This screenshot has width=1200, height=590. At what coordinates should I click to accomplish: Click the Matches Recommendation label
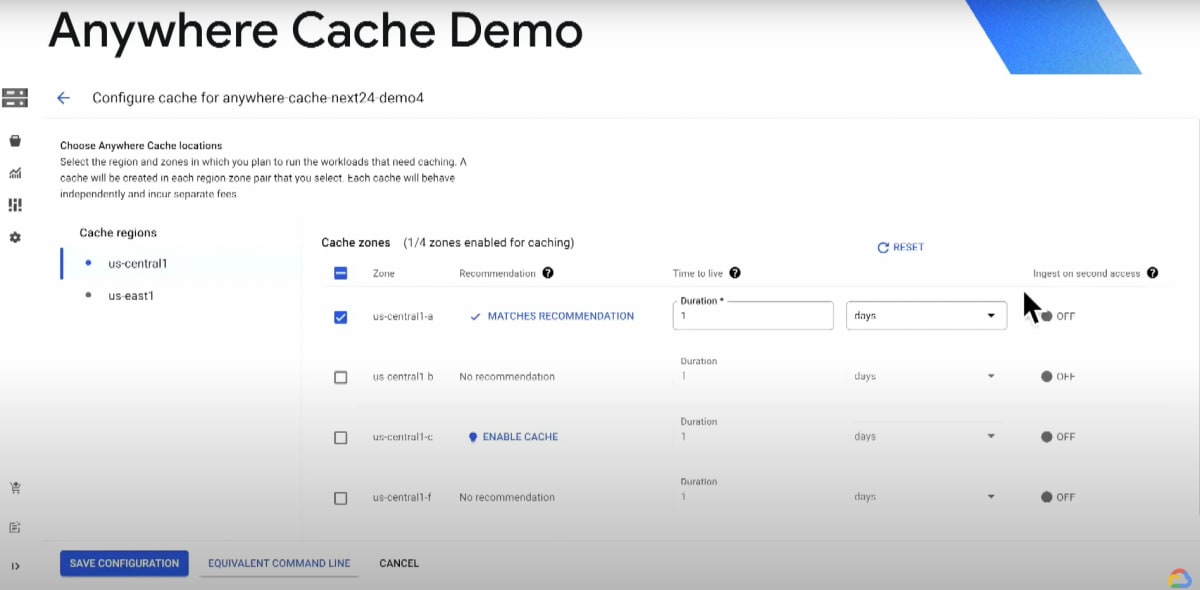tap(560, 316)
